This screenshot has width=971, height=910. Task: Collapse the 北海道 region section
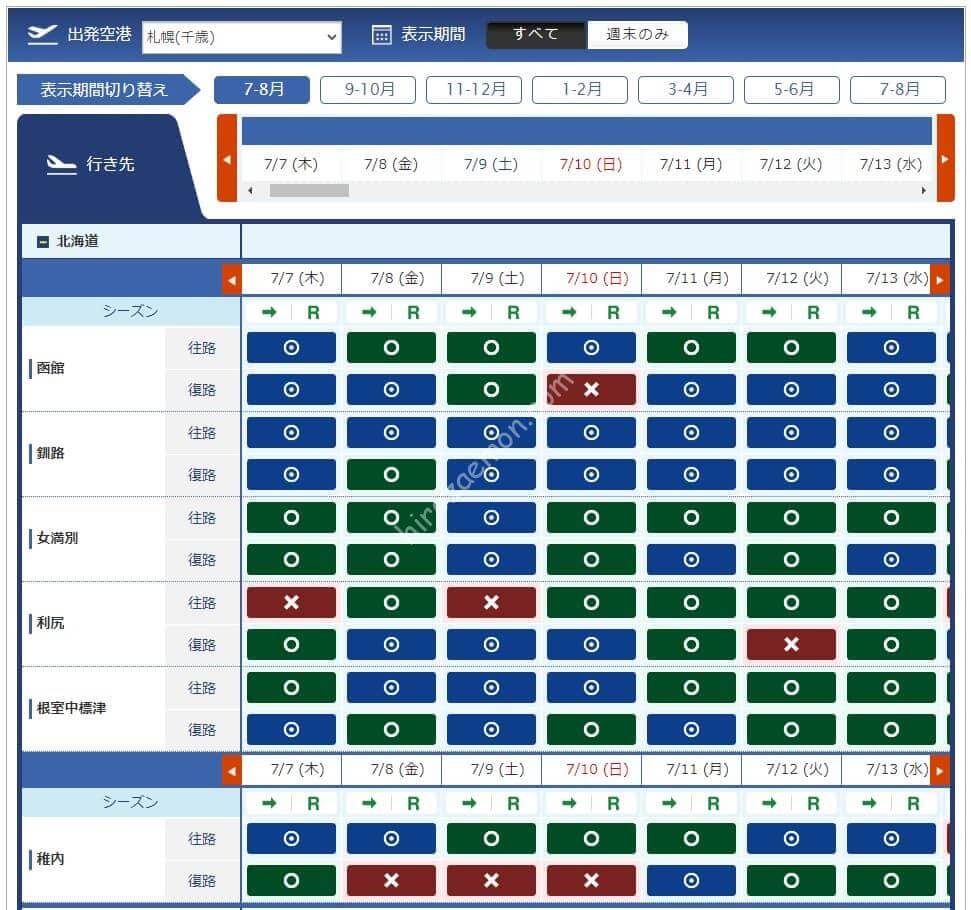coord(43,242)
